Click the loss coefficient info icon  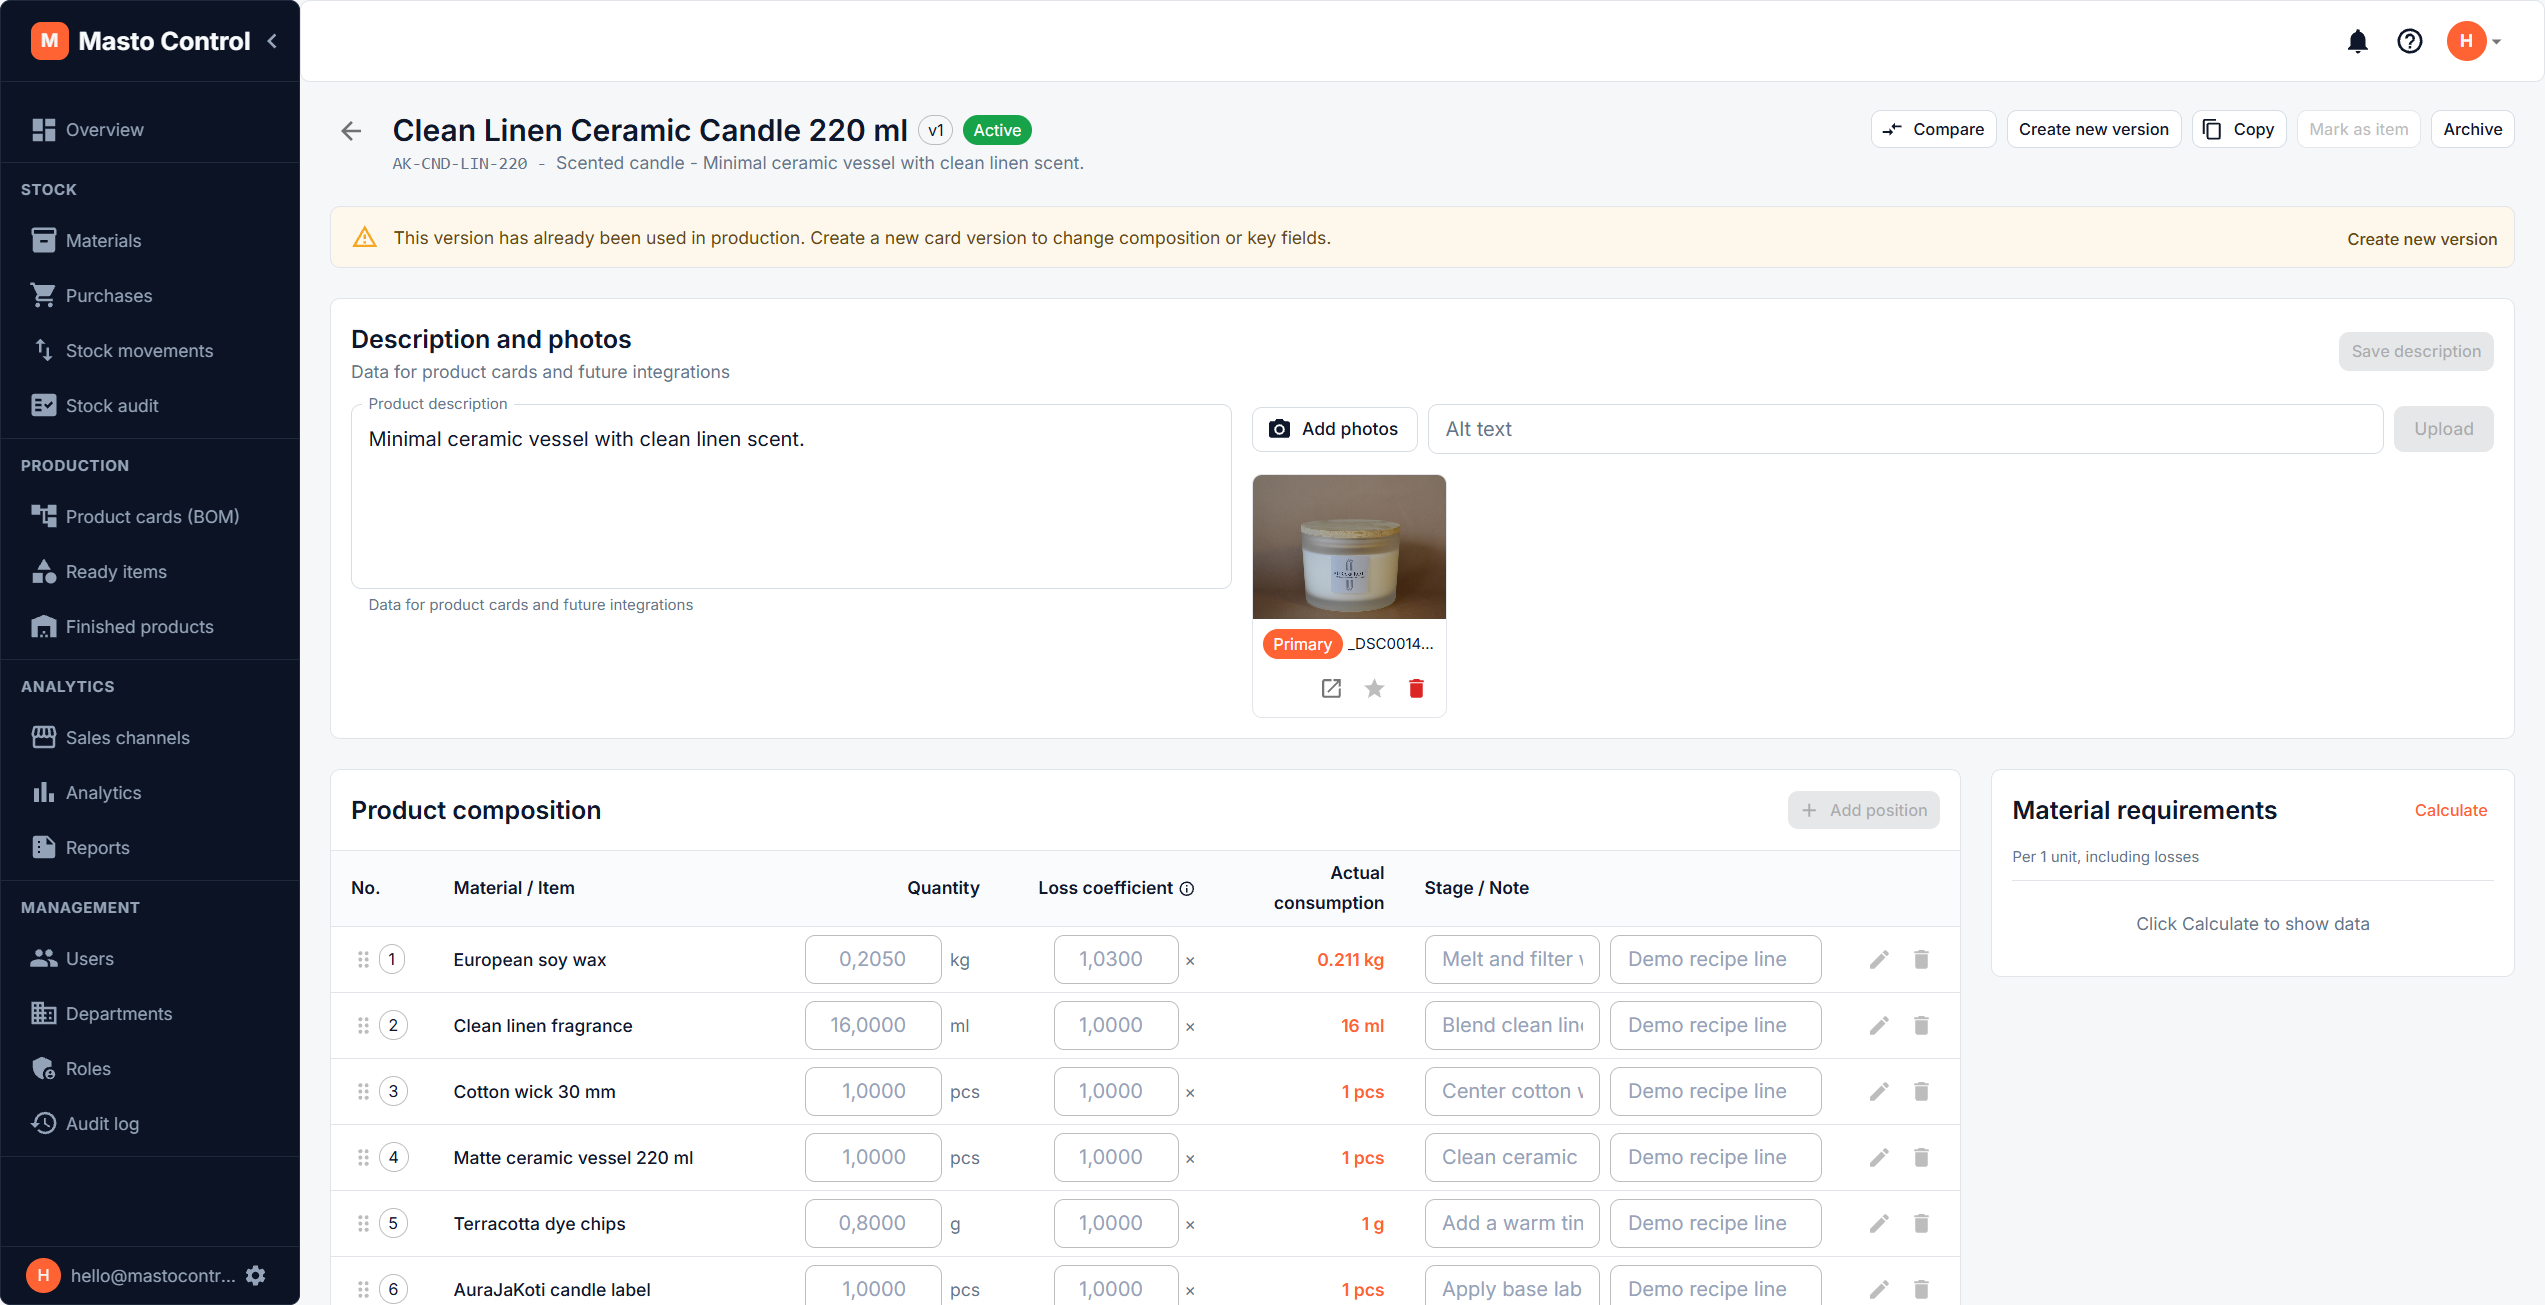coord(1187,888)
